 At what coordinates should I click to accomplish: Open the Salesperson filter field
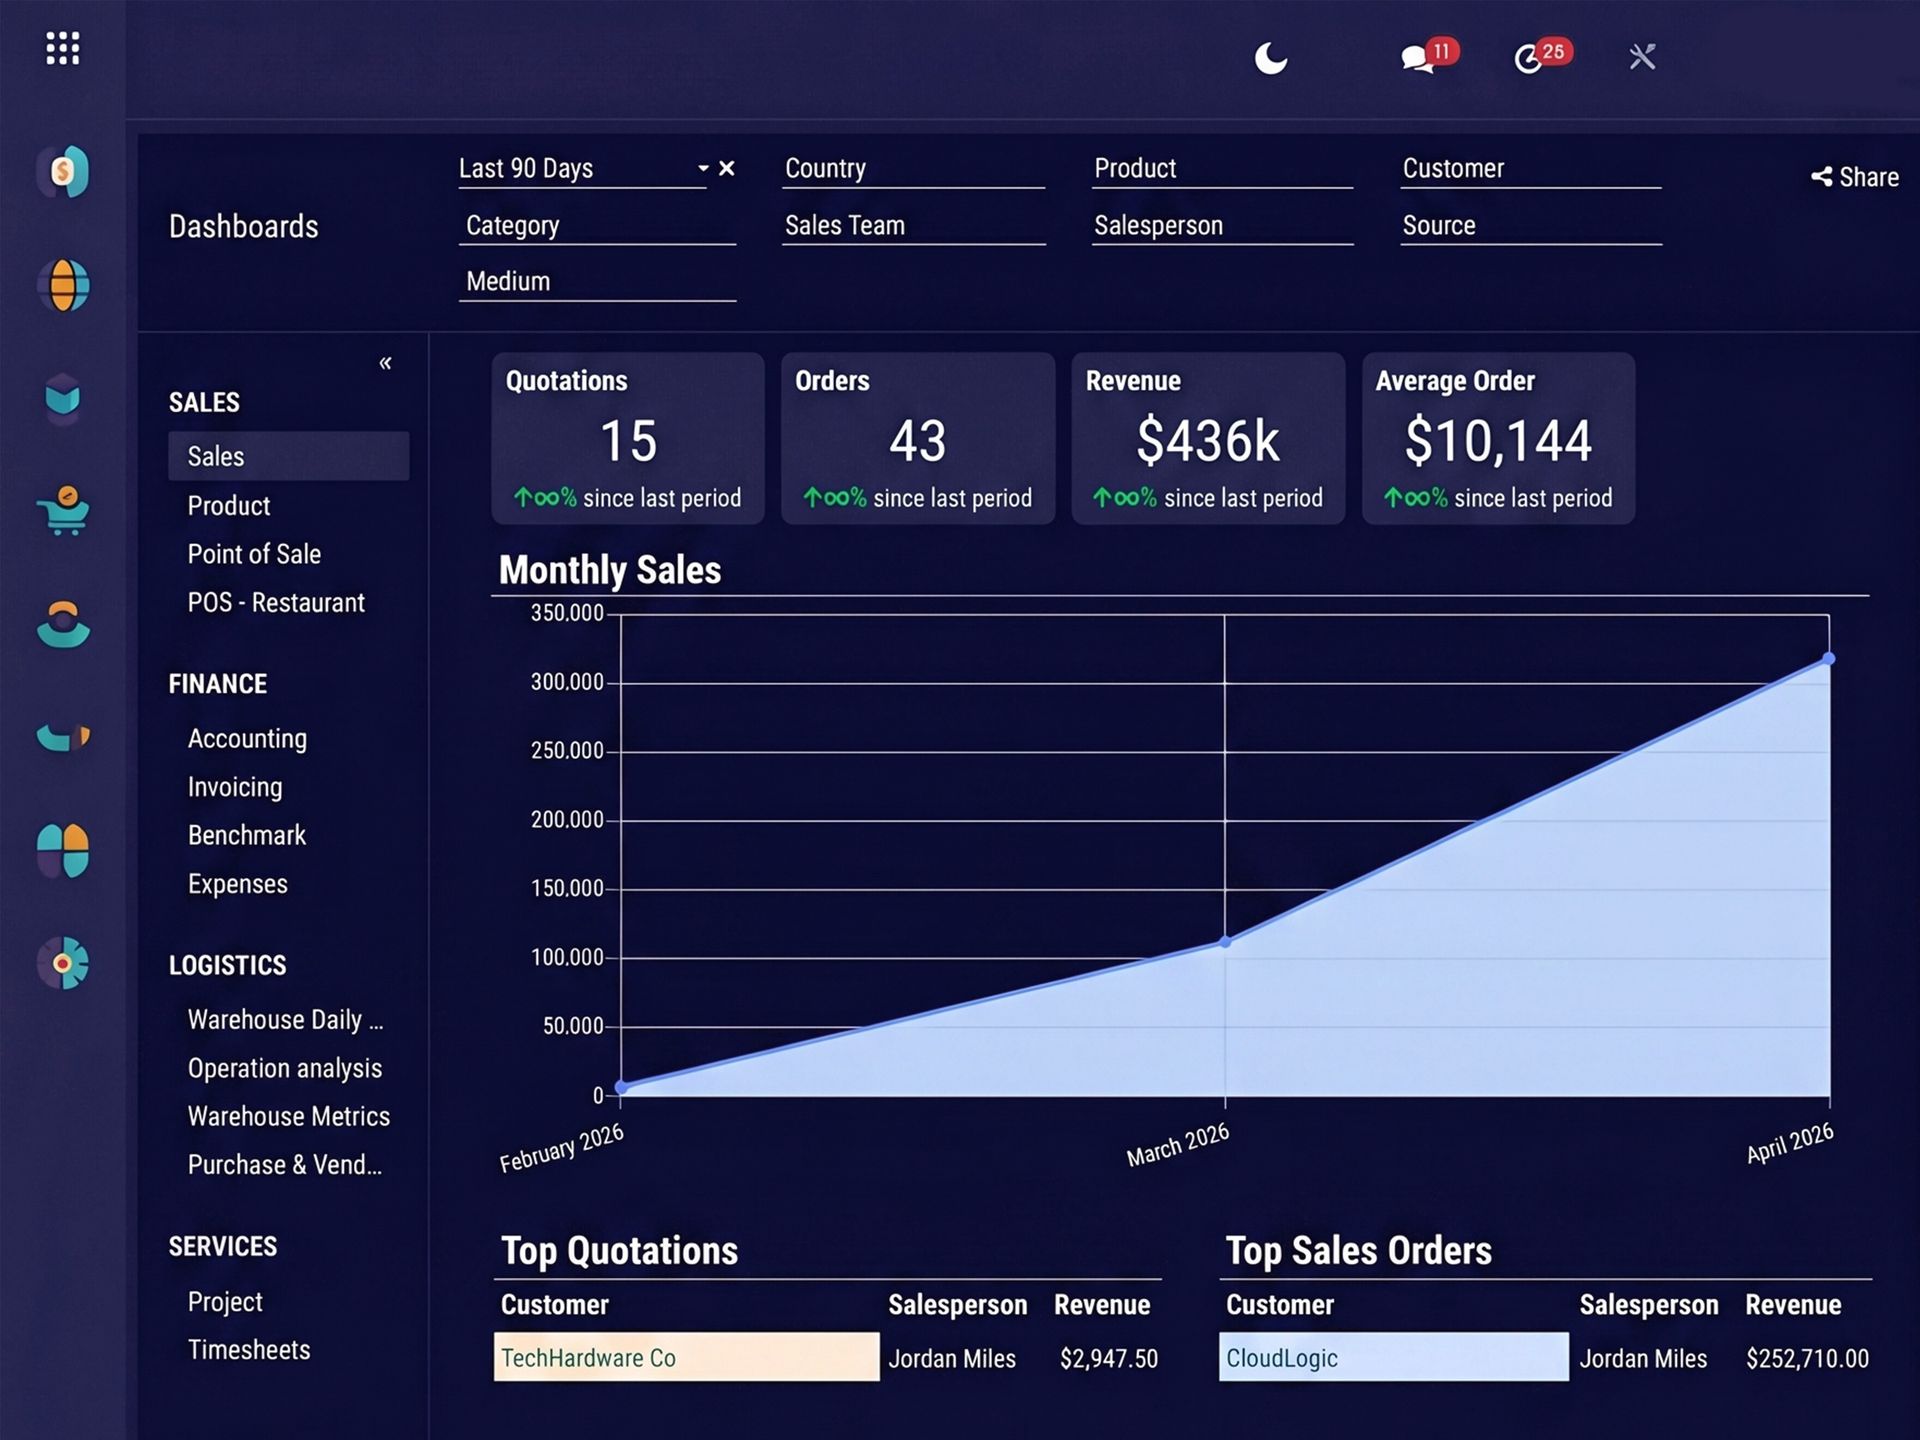point(1223,226)
